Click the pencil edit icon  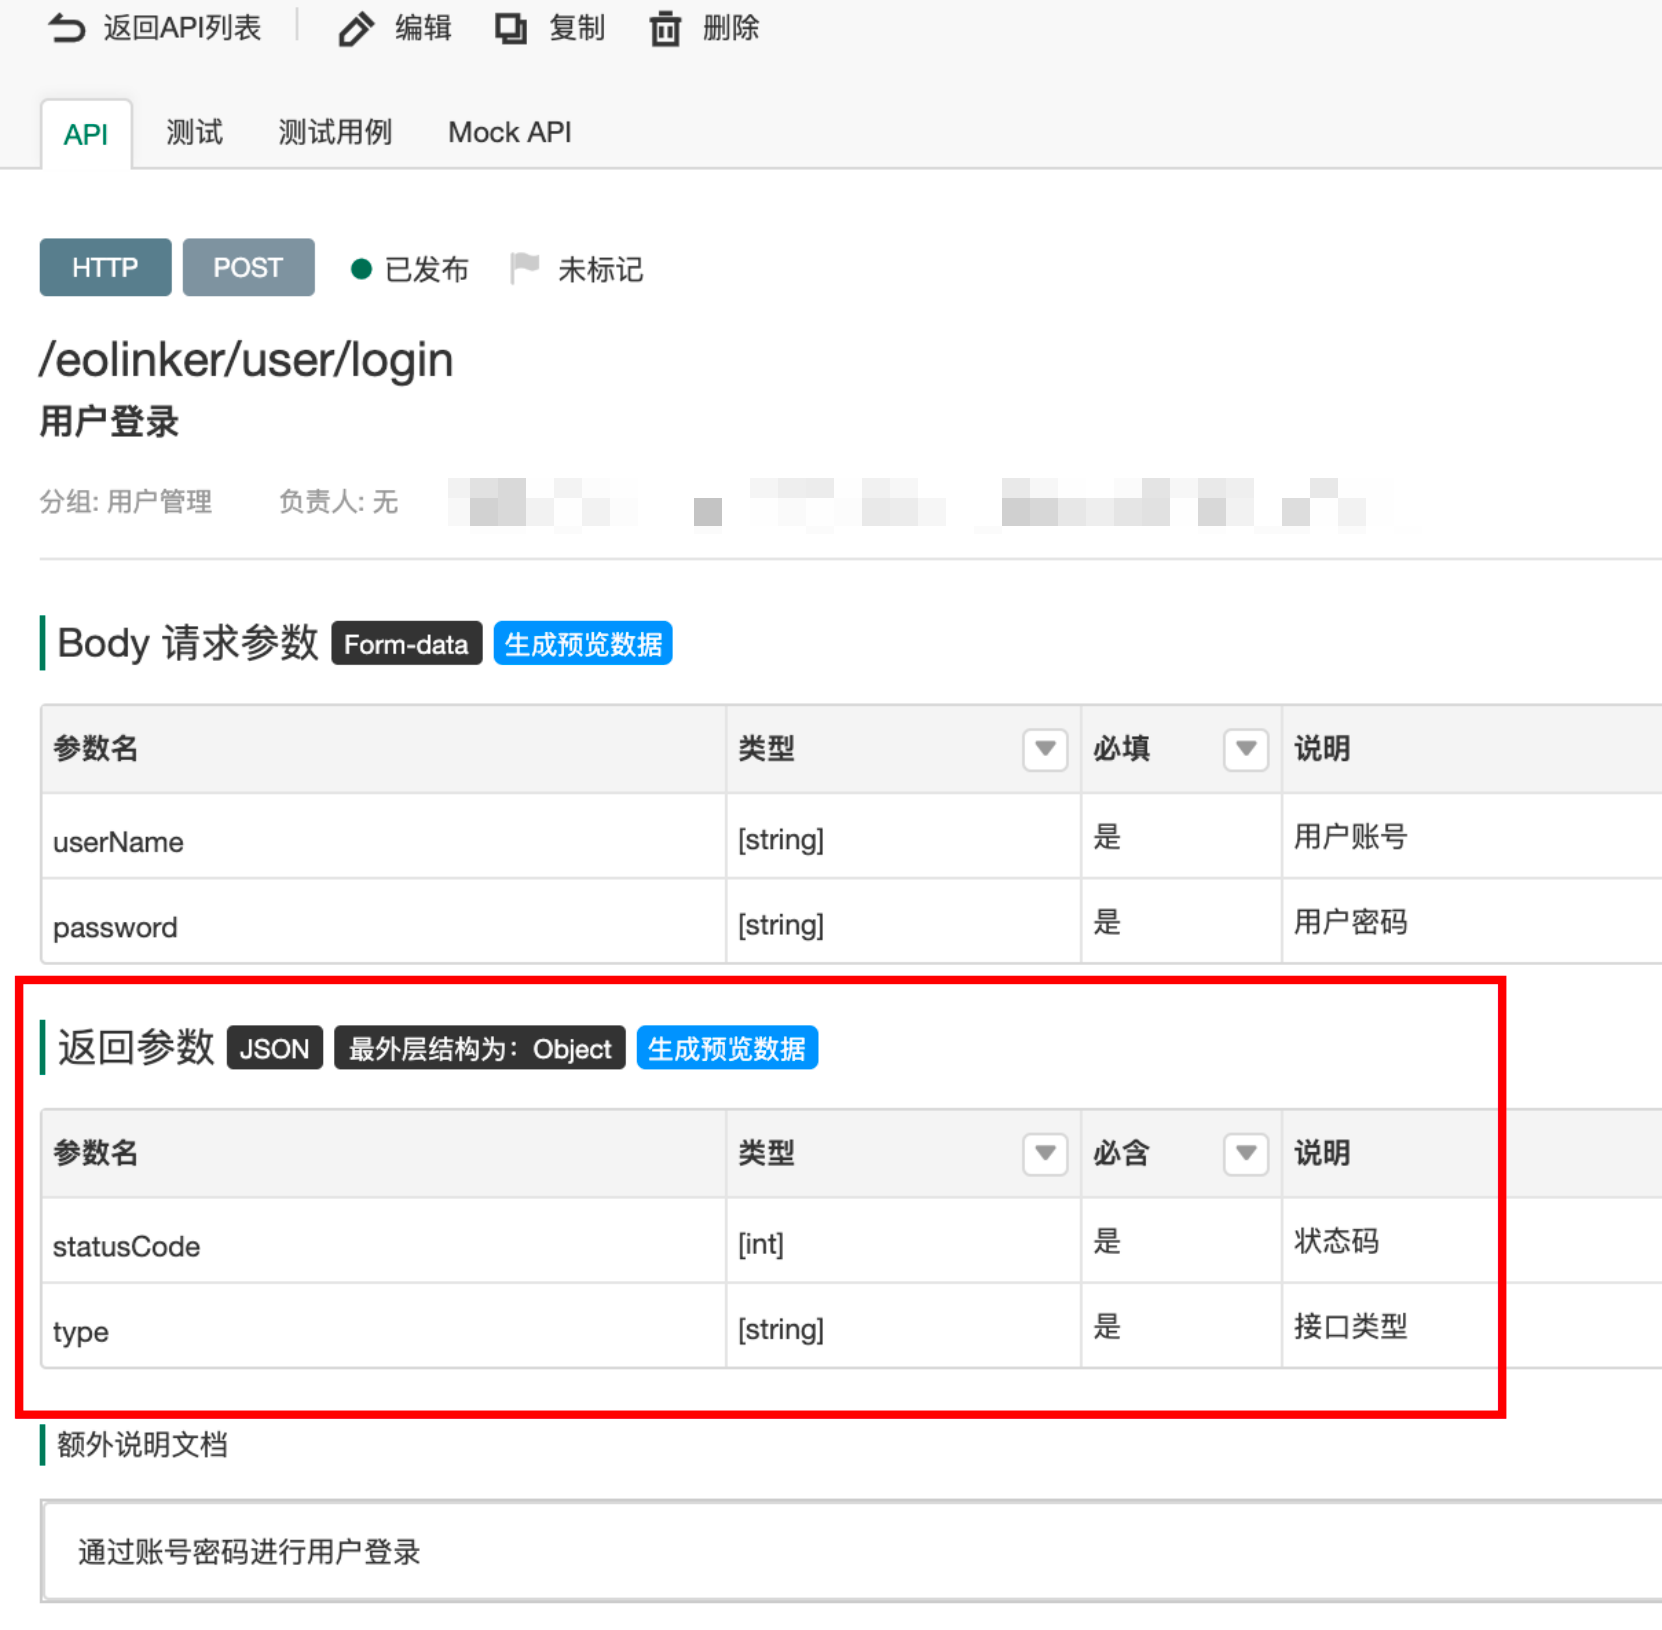pyautogui.click(x=355, y=29)
